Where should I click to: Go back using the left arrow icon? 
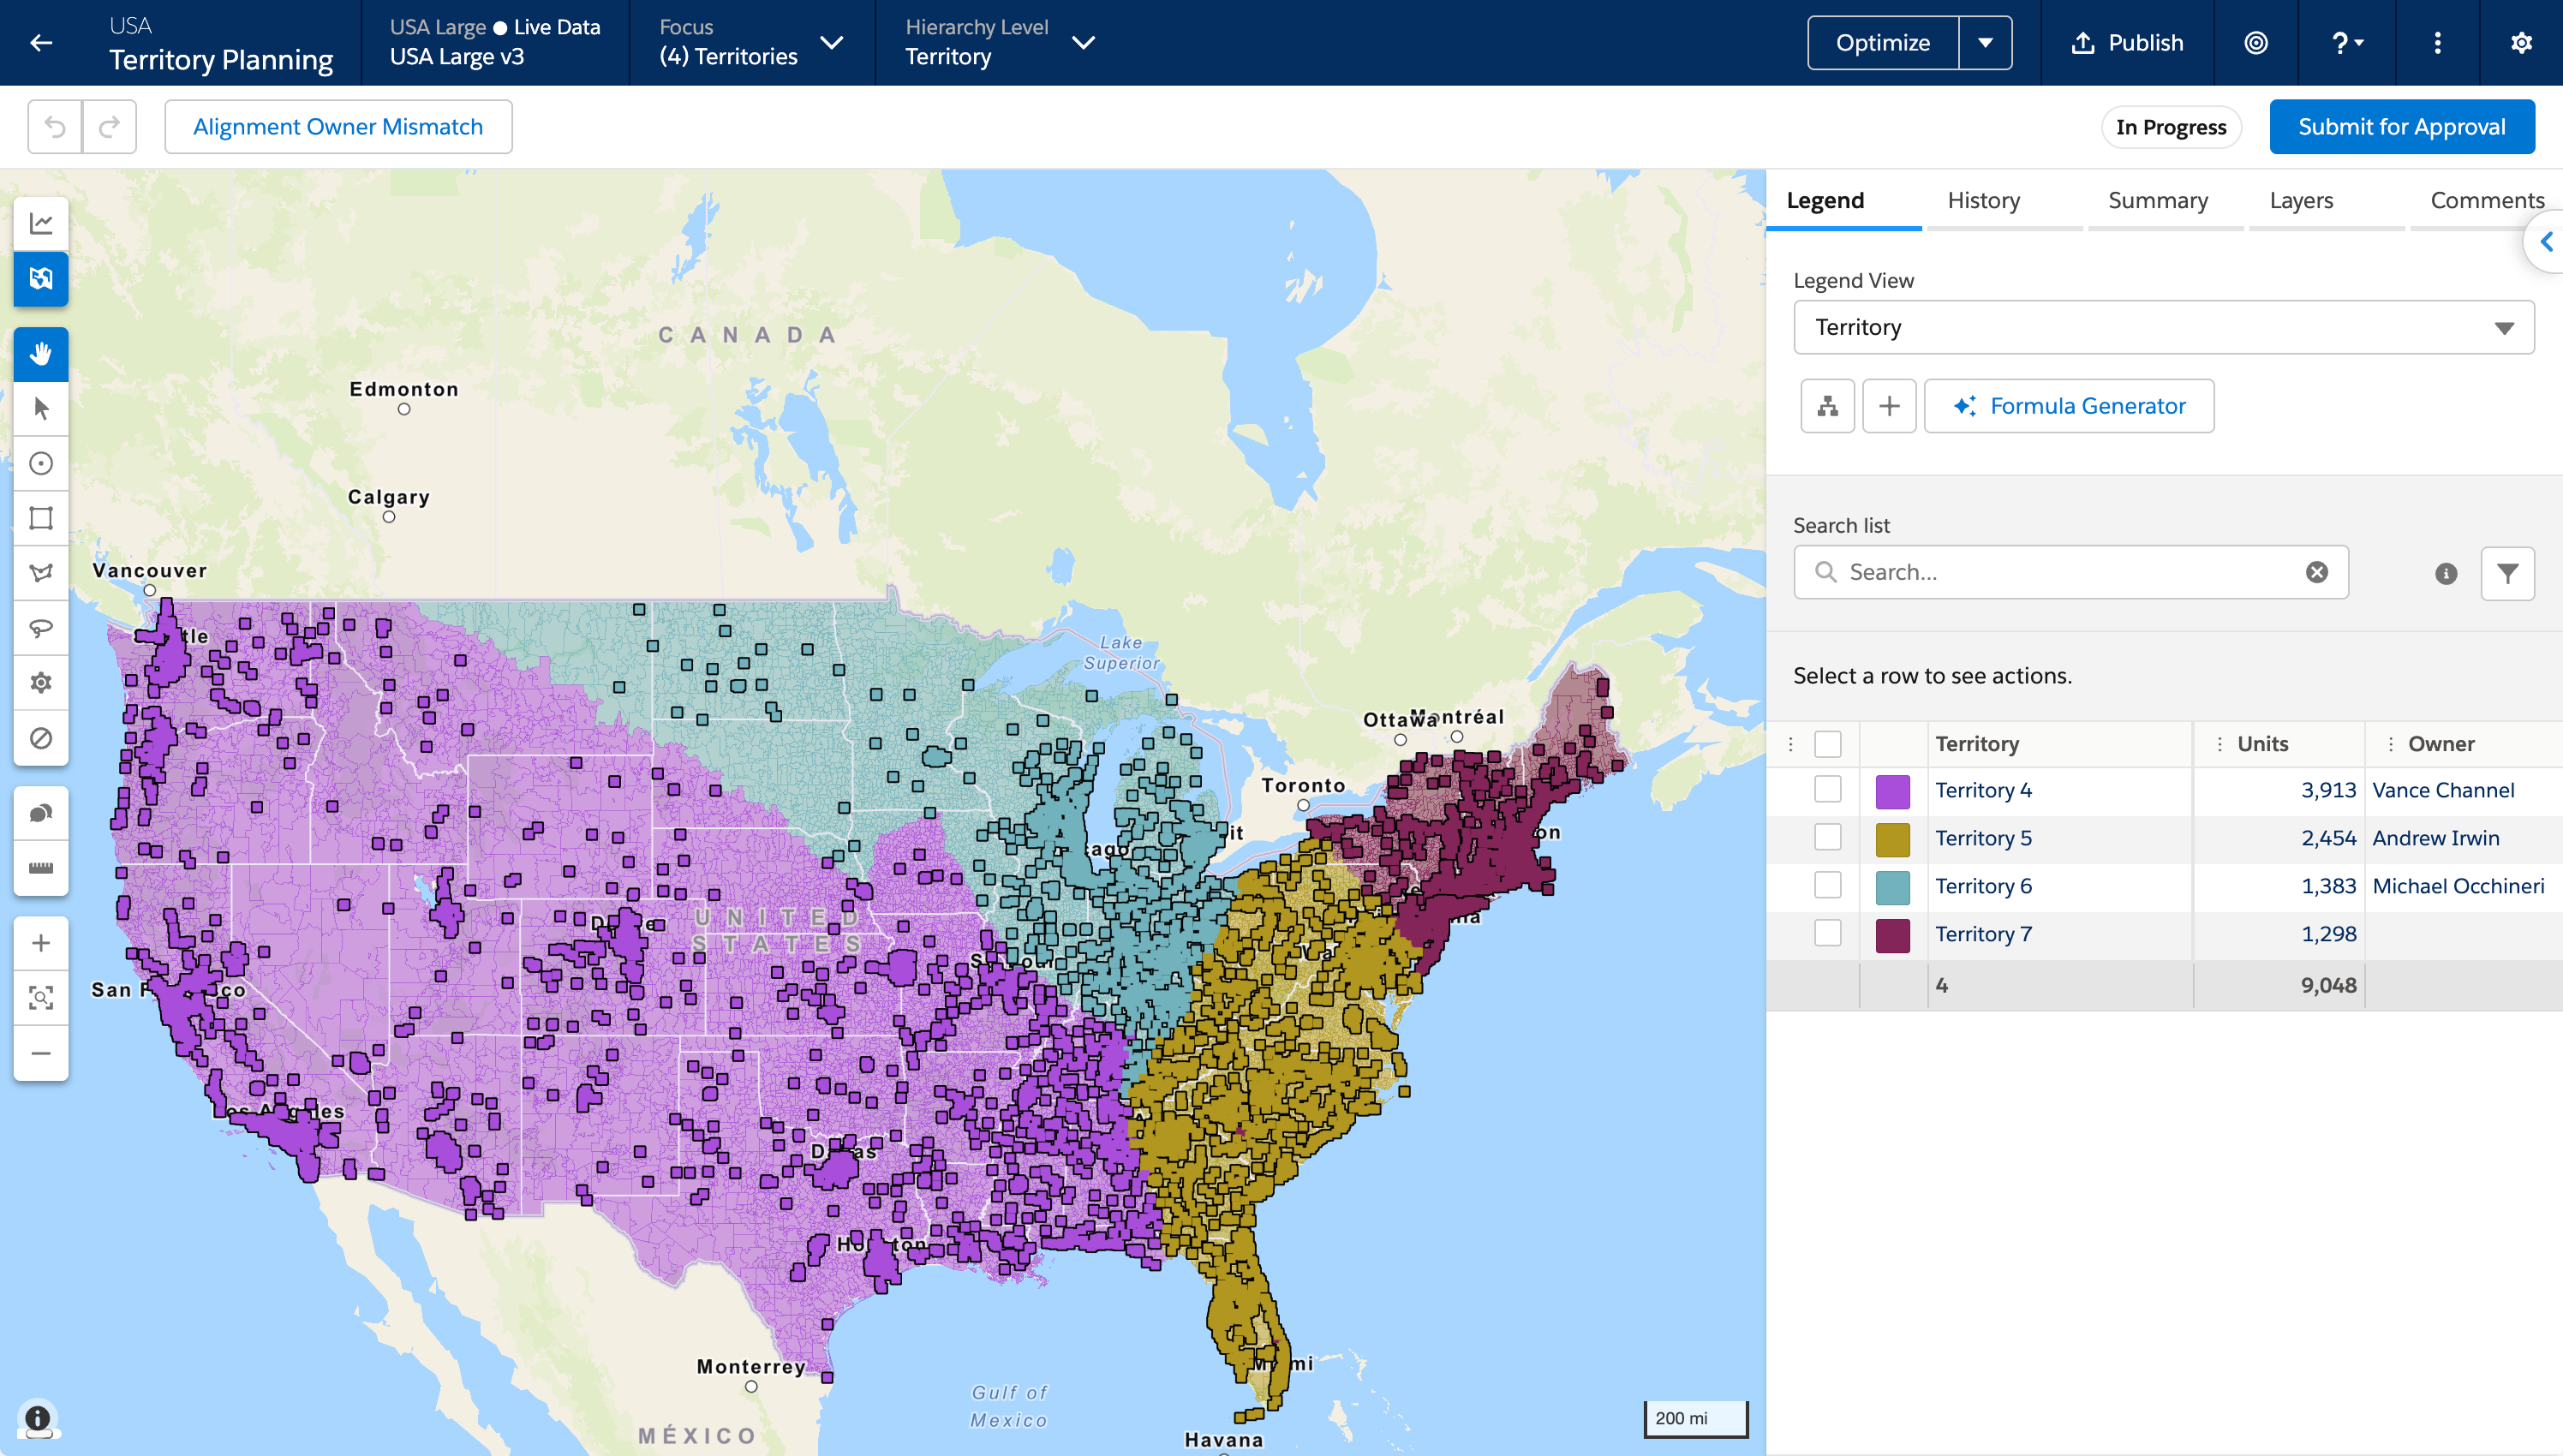(x=41, y=43)
